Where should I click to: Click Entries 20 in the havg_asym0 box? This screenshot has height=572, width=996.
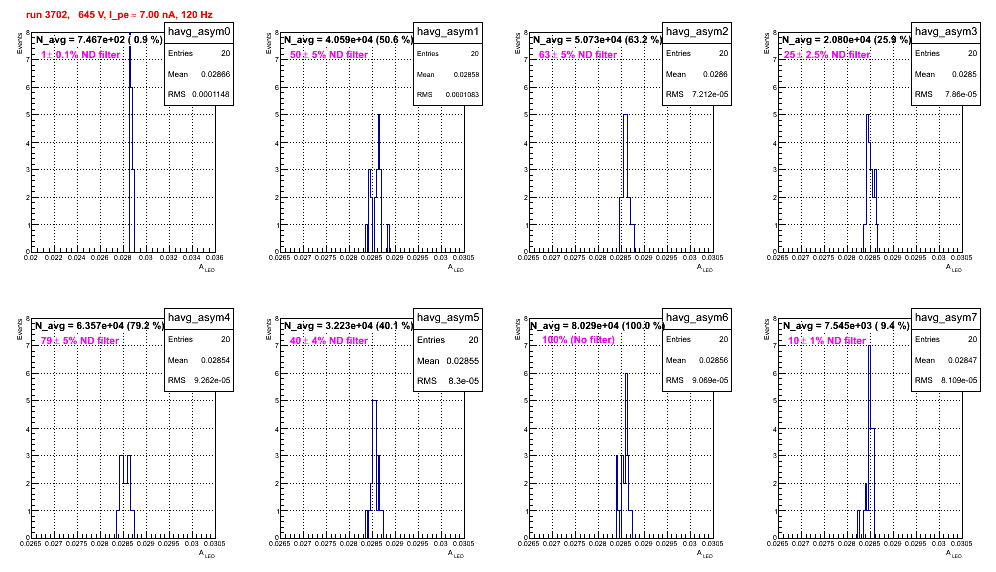[x=199, y=53]
